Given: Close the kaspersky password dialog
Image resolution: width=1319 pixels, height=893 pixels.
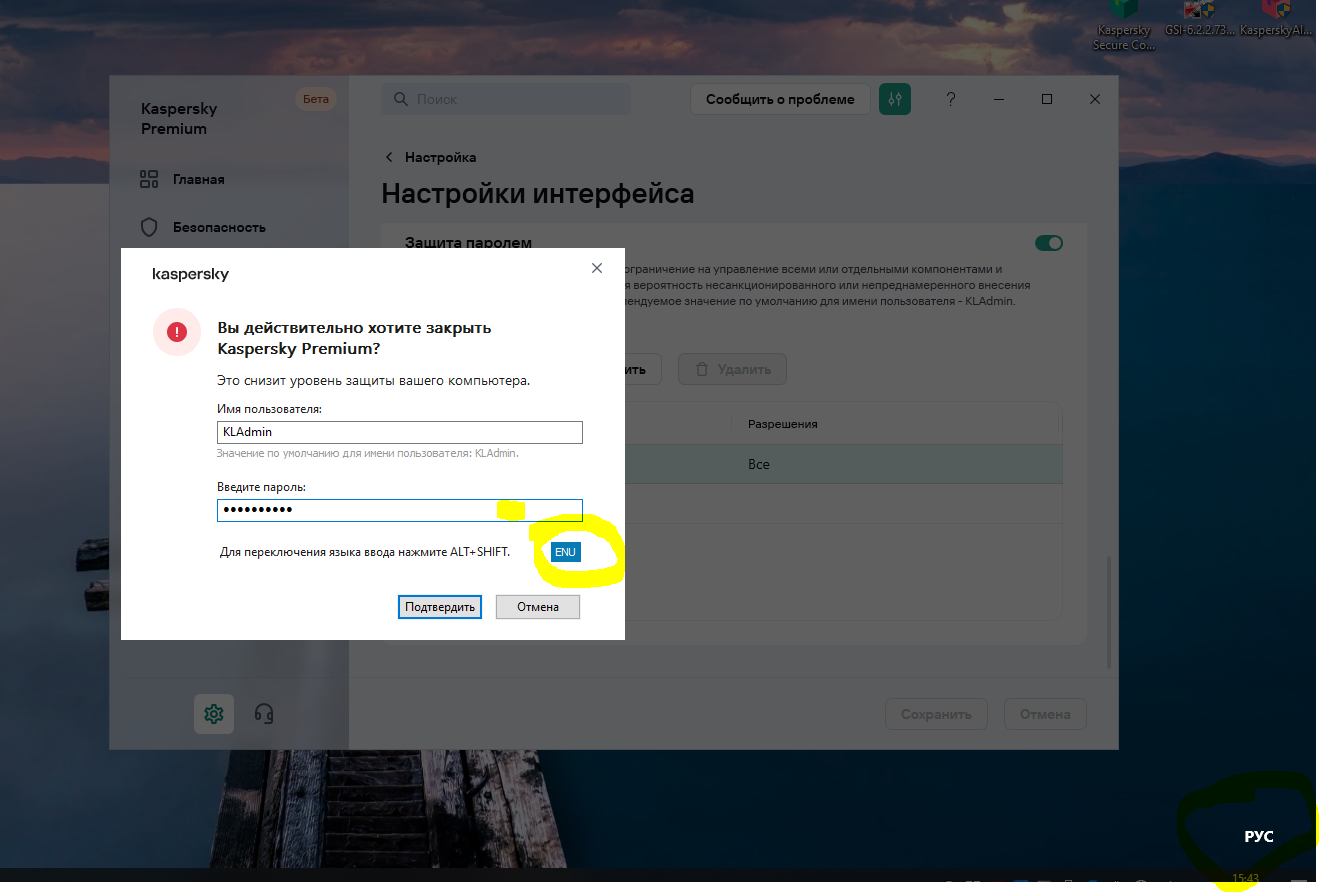Looking at the screenshot, I should click(597, 268).
